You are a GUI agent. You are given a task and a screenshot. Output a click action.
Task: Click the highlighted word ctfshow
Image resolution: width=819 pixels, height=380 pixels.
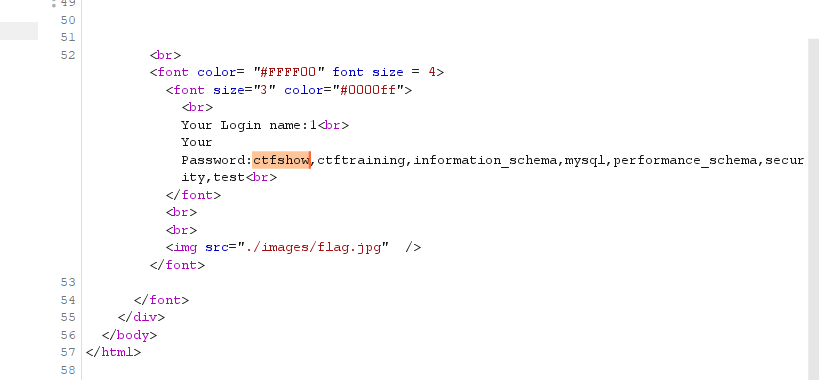(281, 160)
